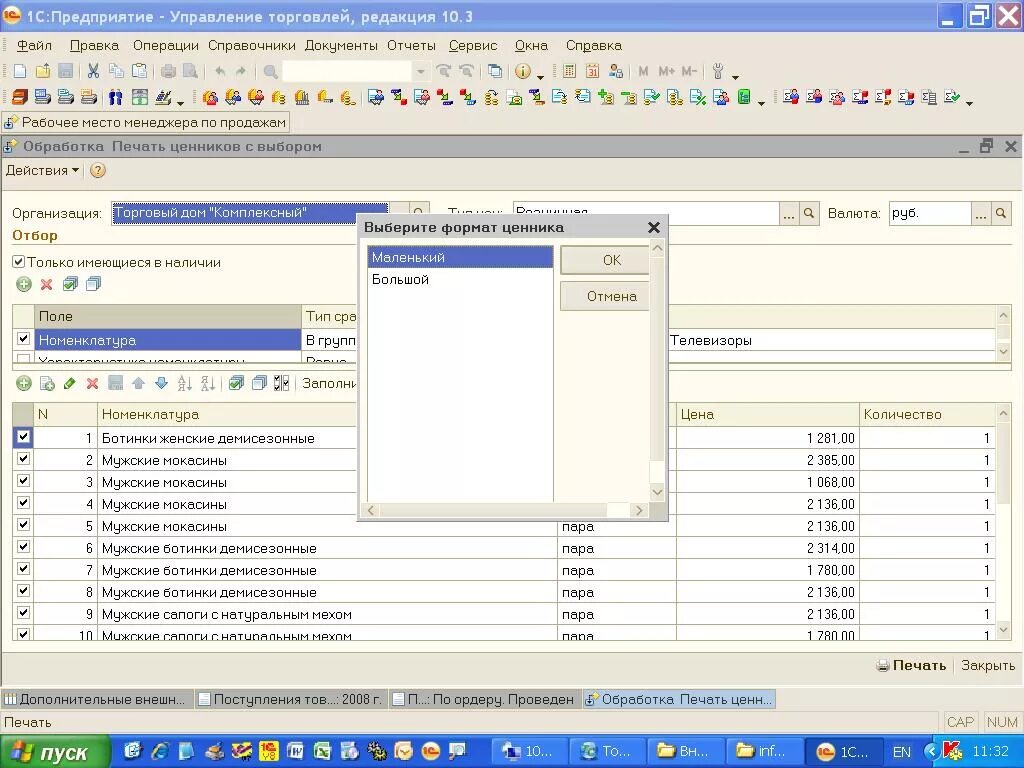Click the Cut scissors icon
Screen dimensions: 1024x768
[93, 71]
